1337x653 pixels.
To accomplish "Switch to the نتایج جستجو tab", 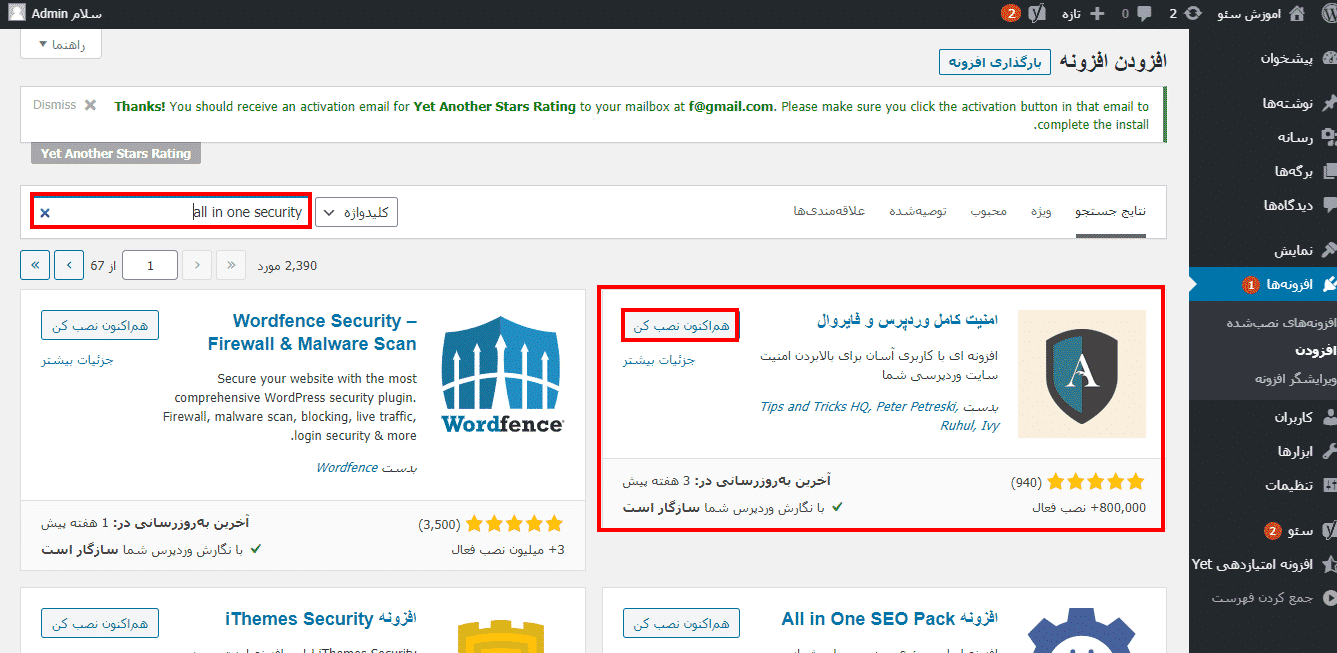I will 1110,211.
